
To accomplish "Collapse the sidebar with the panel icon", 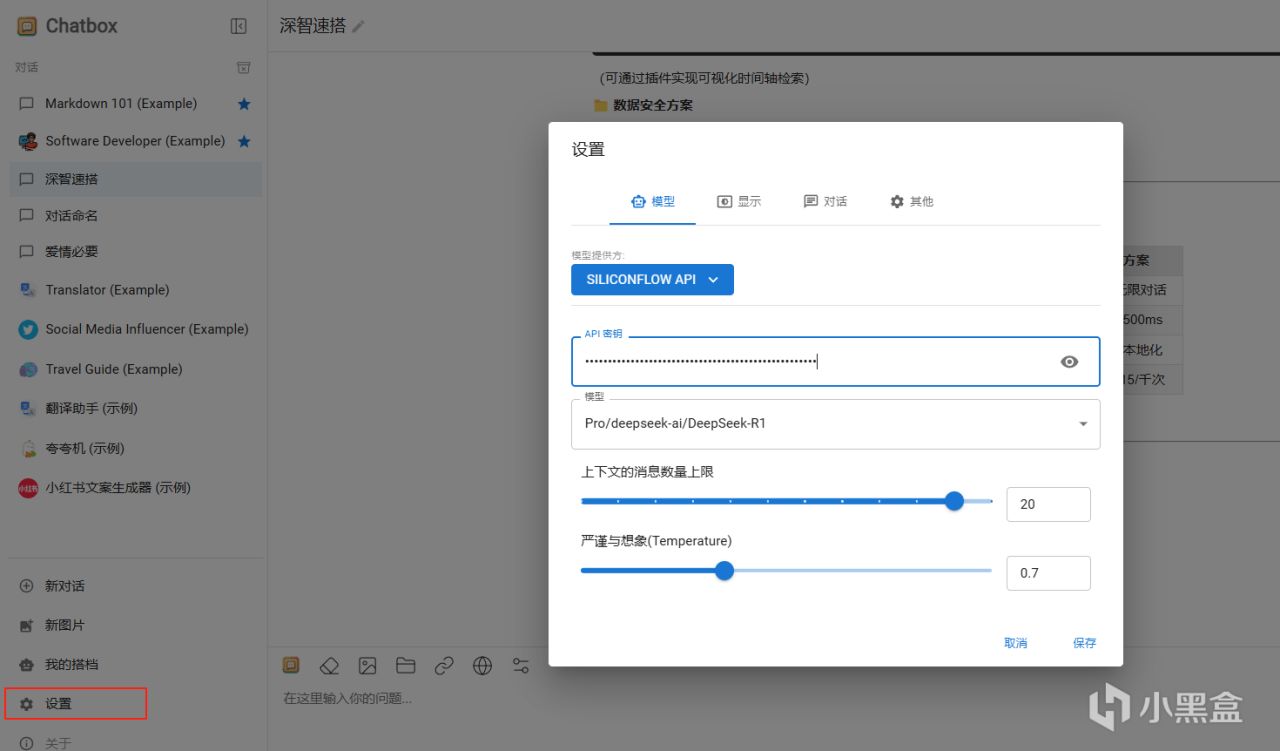I will [238, 26].
